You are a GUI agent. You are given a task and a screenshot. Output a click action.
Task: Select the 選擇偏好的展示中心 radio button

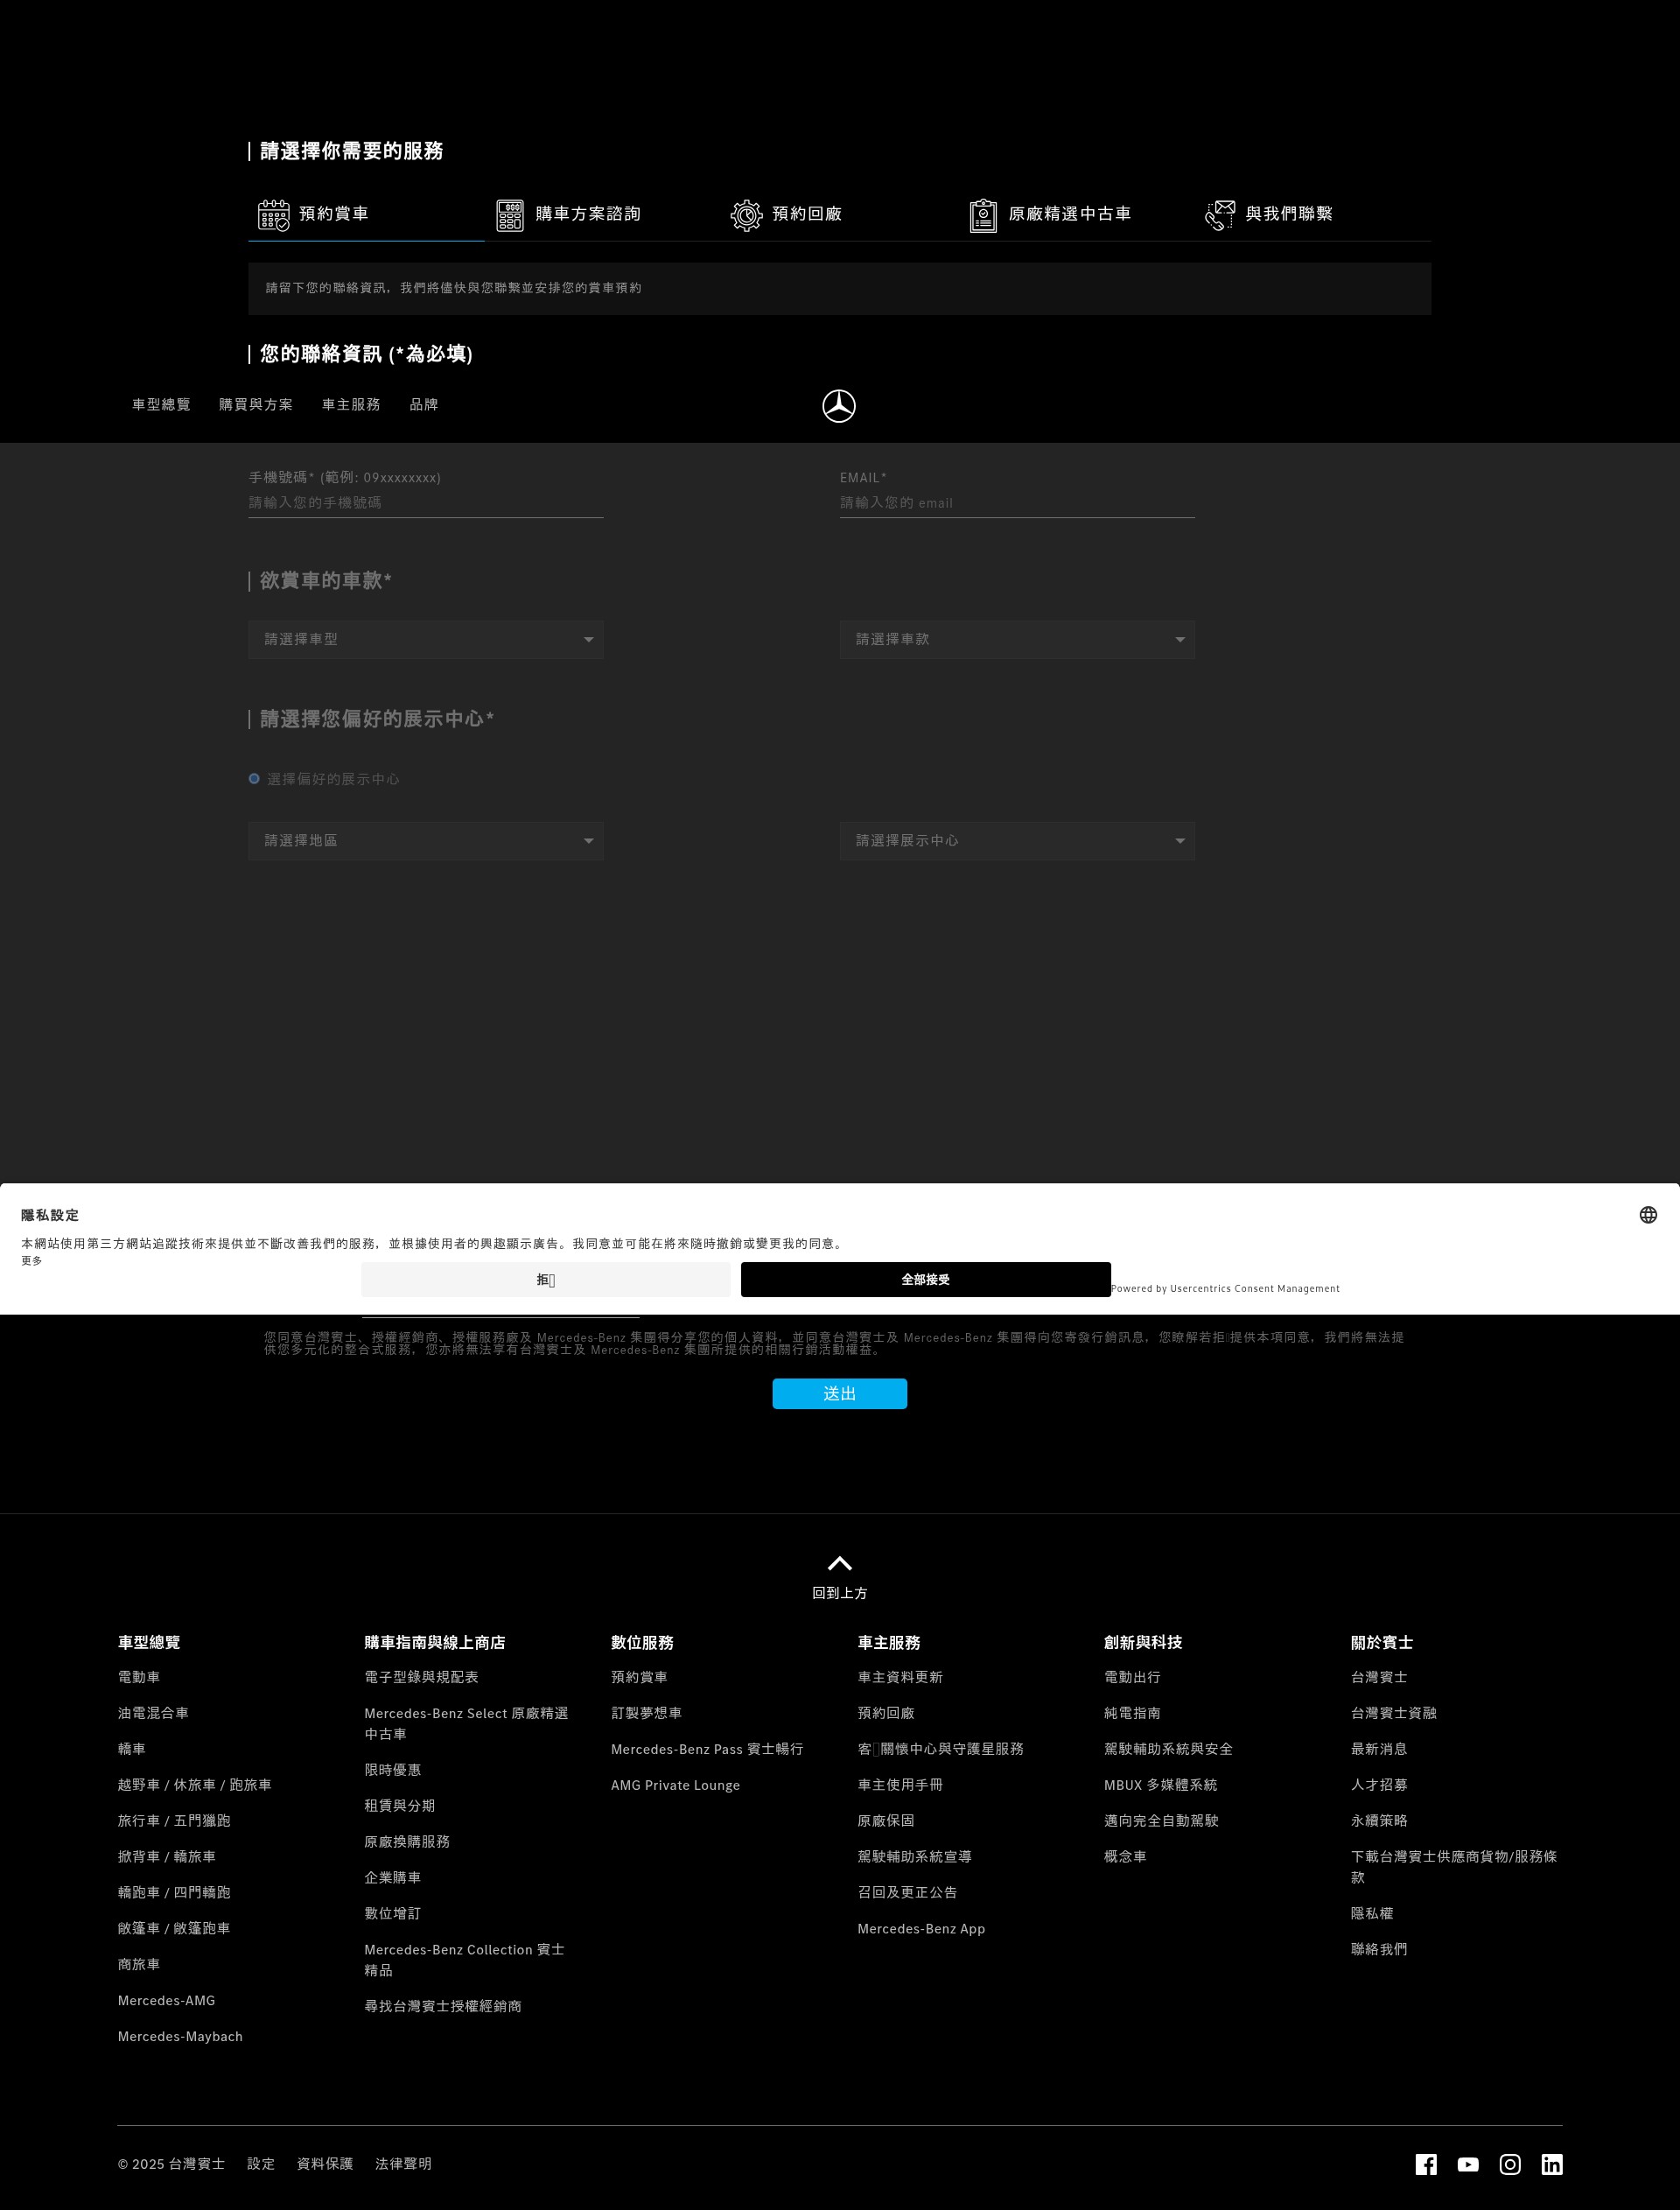[254, 779]
